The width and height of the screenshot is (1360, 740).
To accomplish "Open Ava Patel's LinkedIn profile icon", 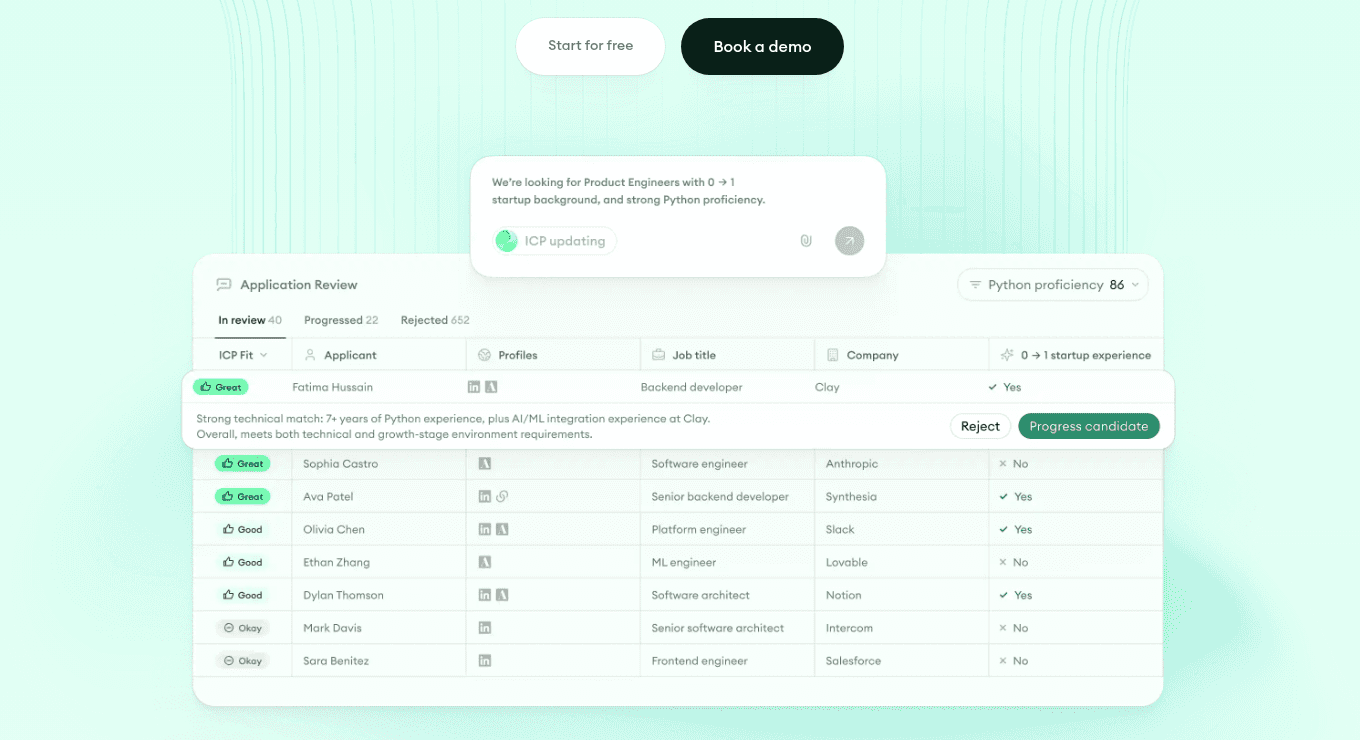I will (485, 497).
